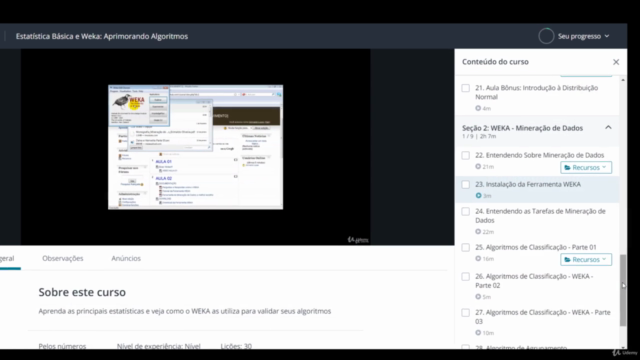This screenshot has height=360, width=640.
Task: Click the folder icon in lesson 25 Recursos
Action: pos(567,260)
